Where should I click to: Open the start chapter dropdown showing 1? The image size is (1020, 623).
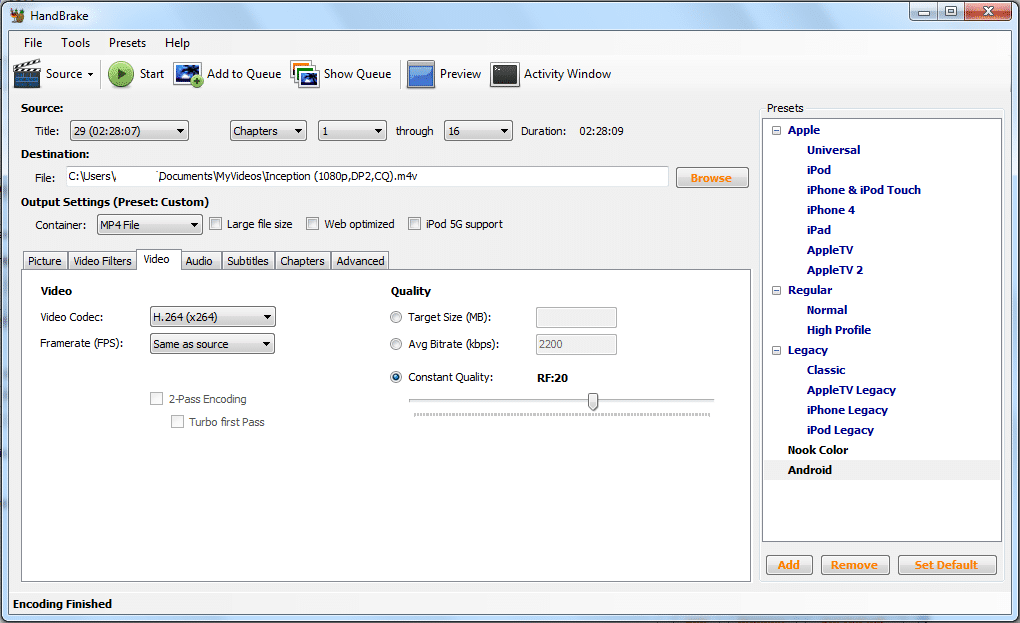pyautogui.click(x=352, y=131)
